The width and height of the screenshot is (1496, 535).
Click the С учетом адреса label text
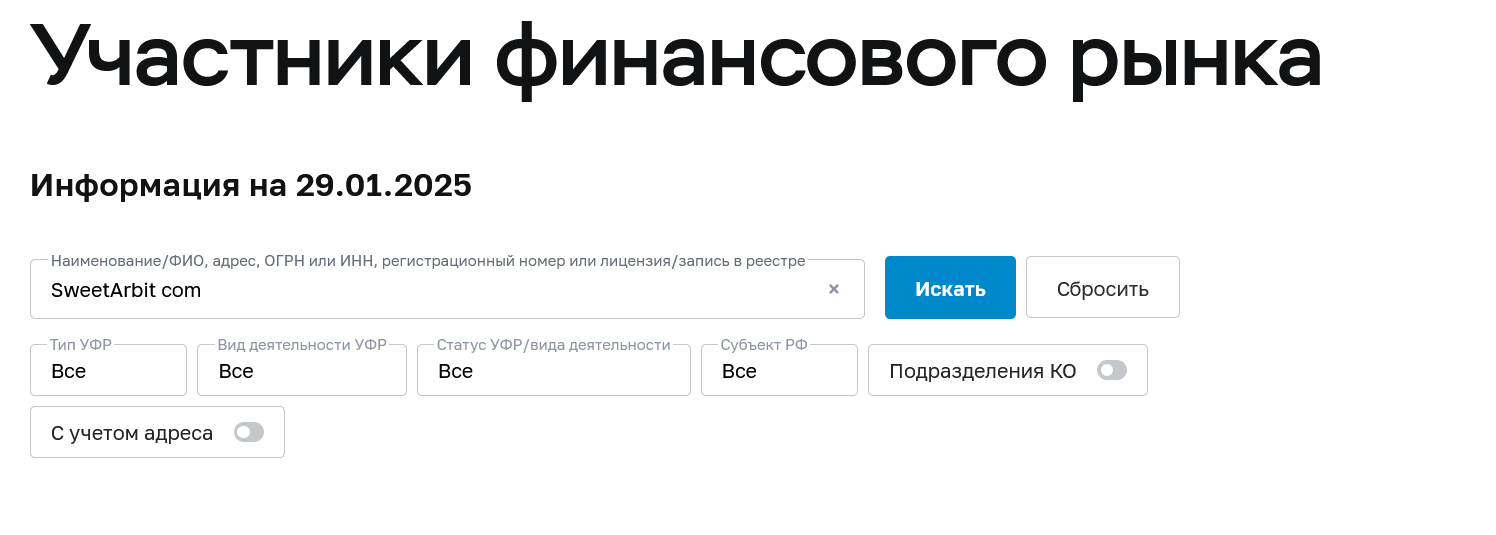pyautogui.click(x=132, y=433)
